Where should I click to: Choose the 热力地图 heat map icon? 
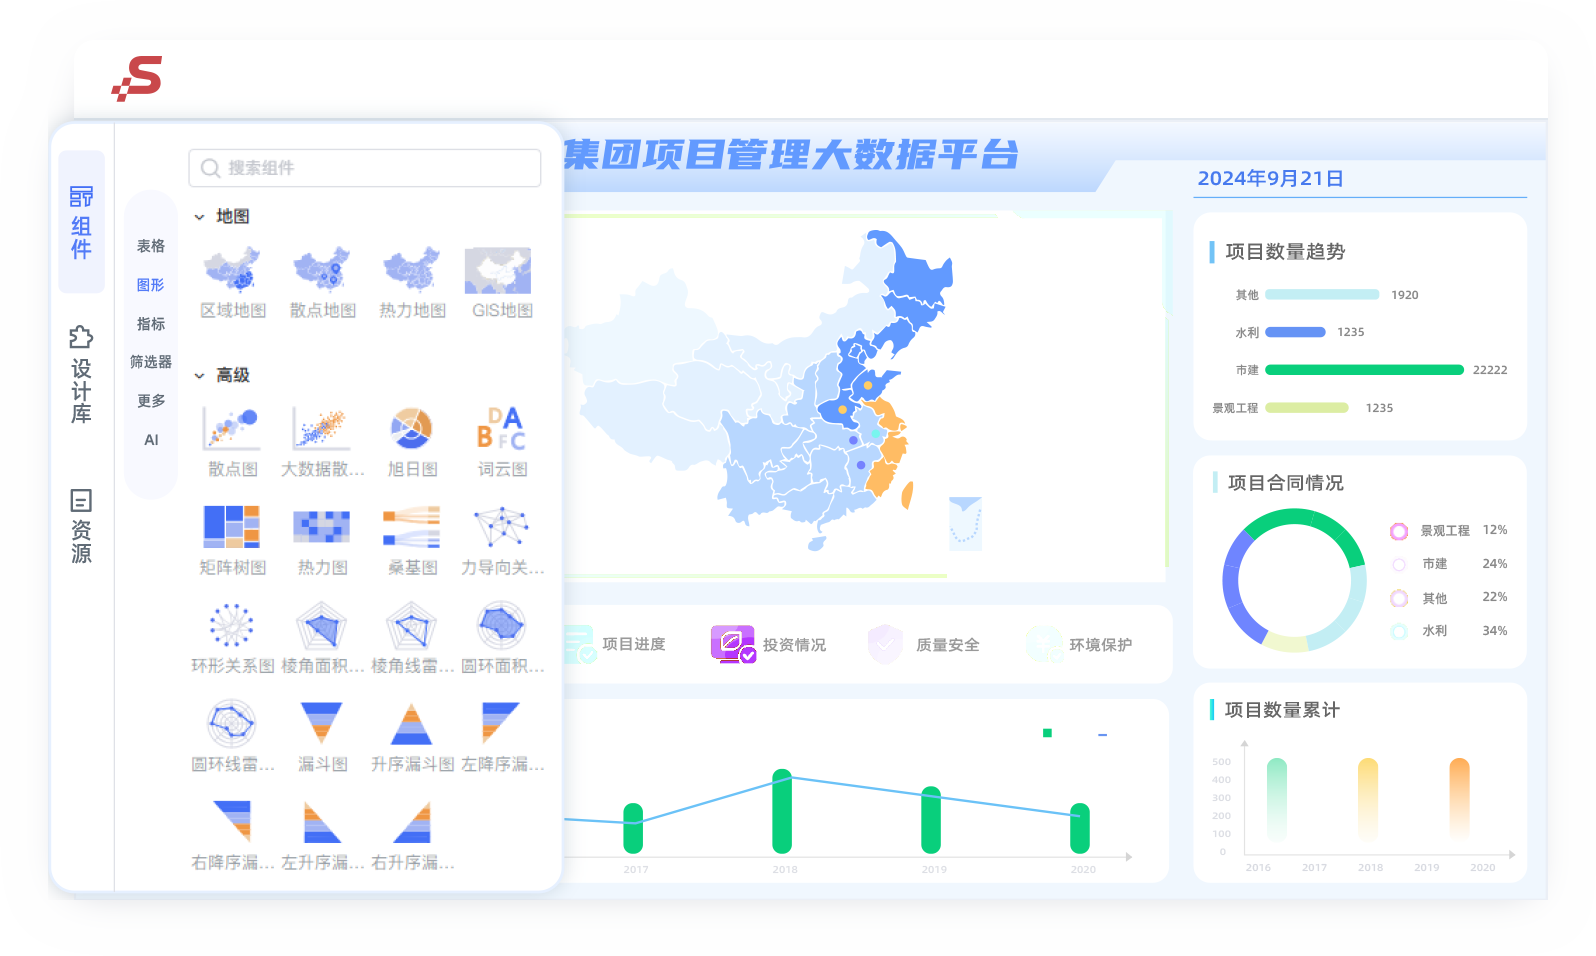411,270
